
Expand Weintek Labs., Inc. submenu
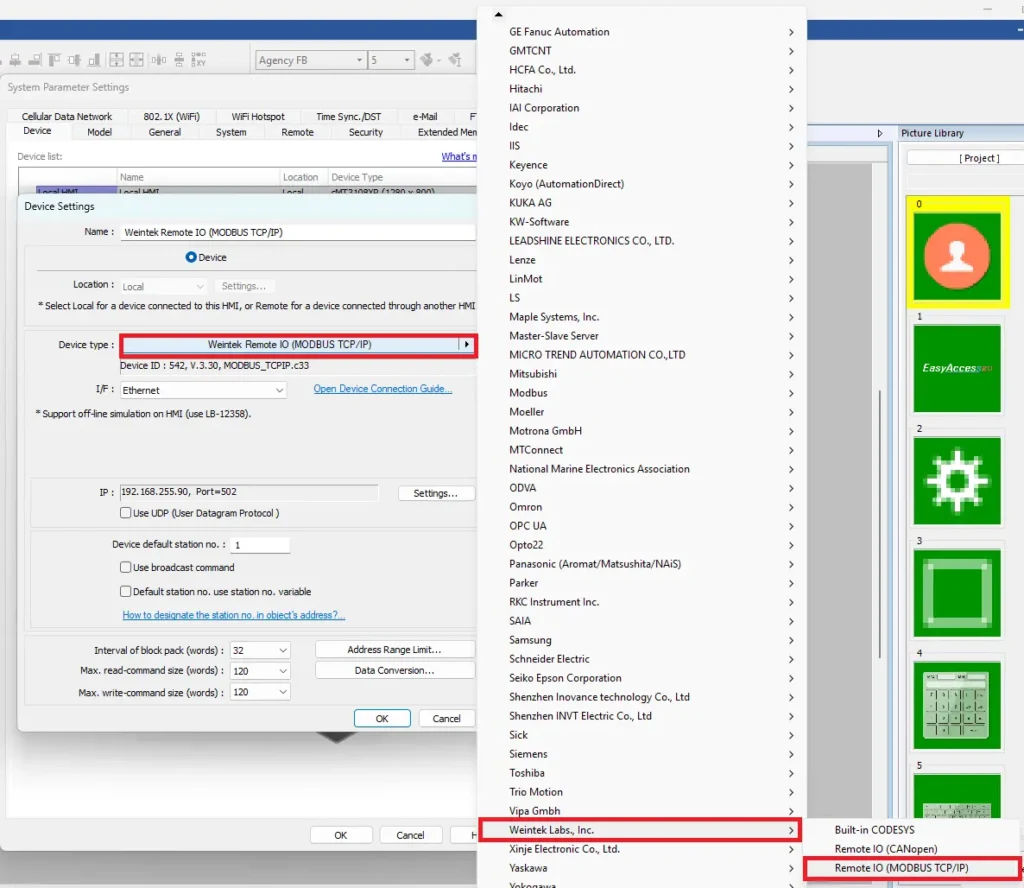[x=640, y=830]
